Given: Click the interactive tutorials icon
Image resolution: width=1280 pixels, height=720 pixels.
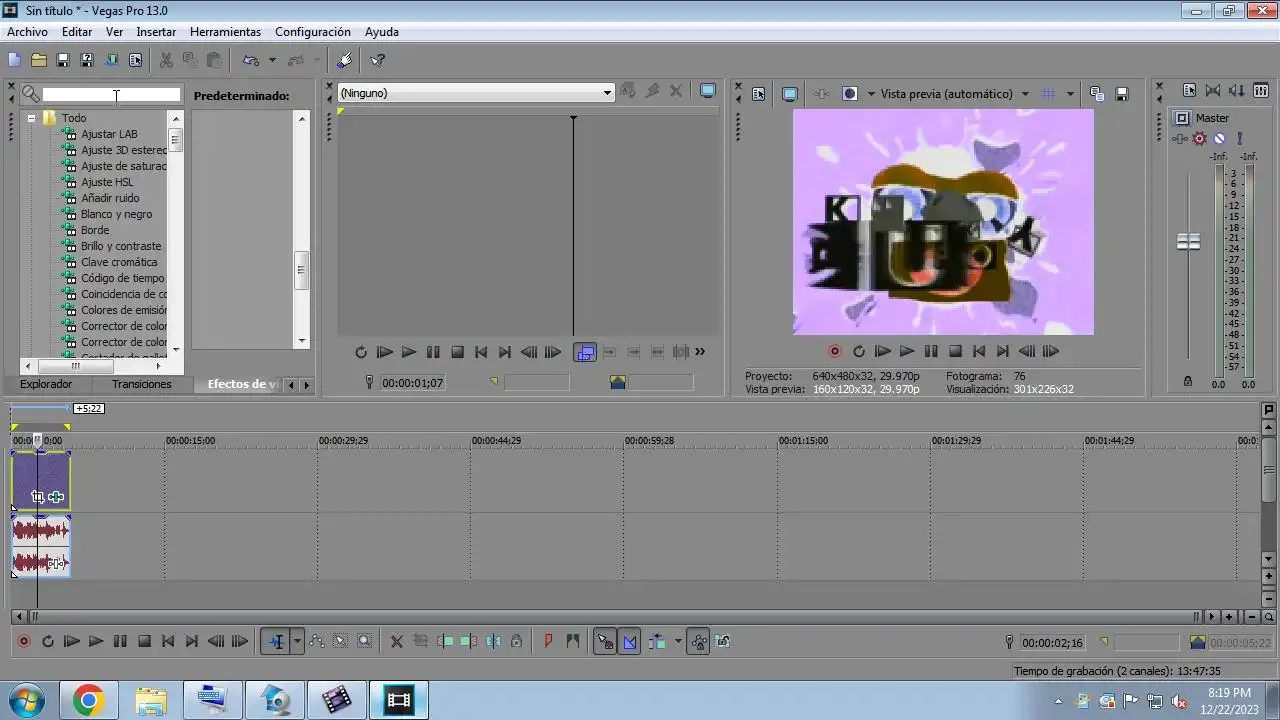Looking at the screenshot, I should (x=345, y=60).
